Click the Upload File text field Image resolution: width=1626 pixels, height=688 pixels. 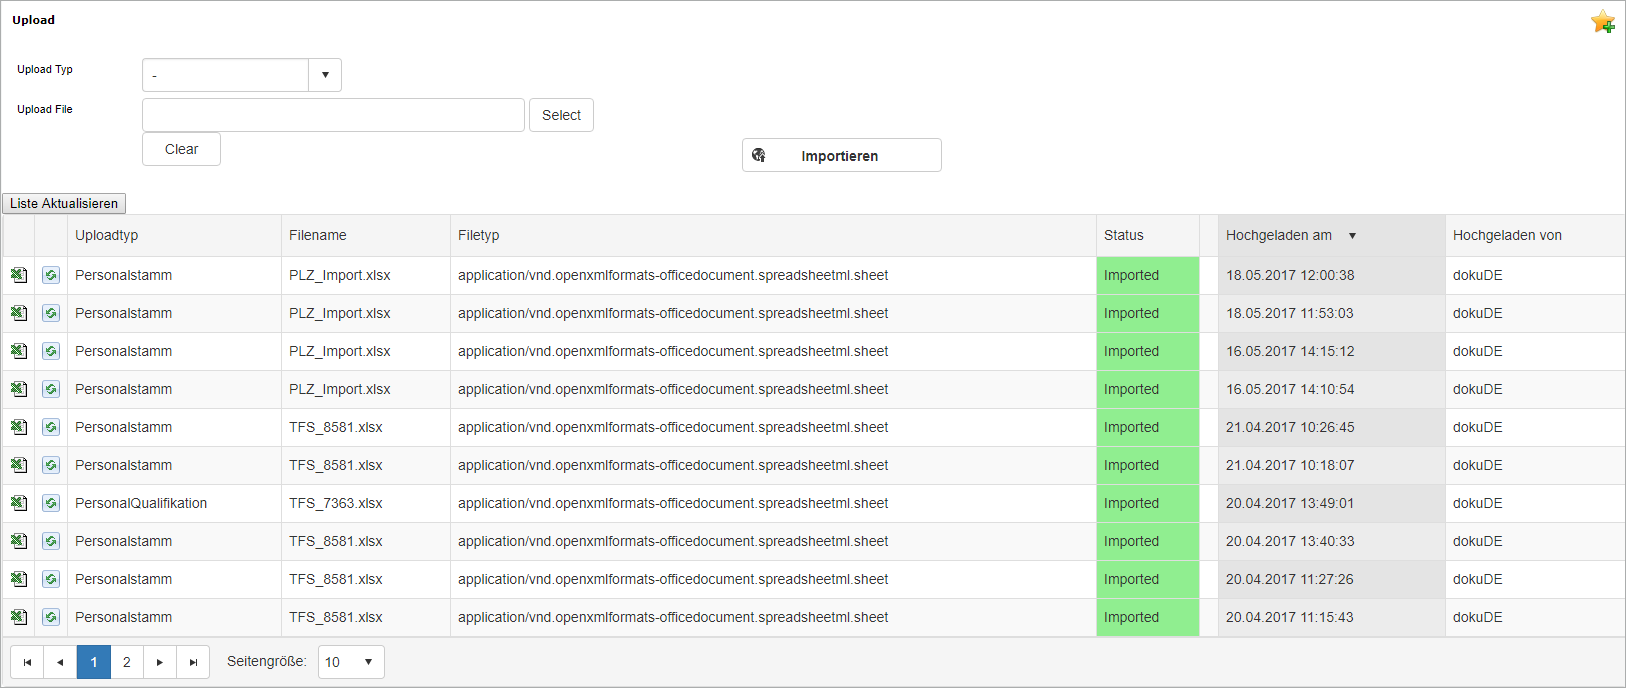pos(333,115)
